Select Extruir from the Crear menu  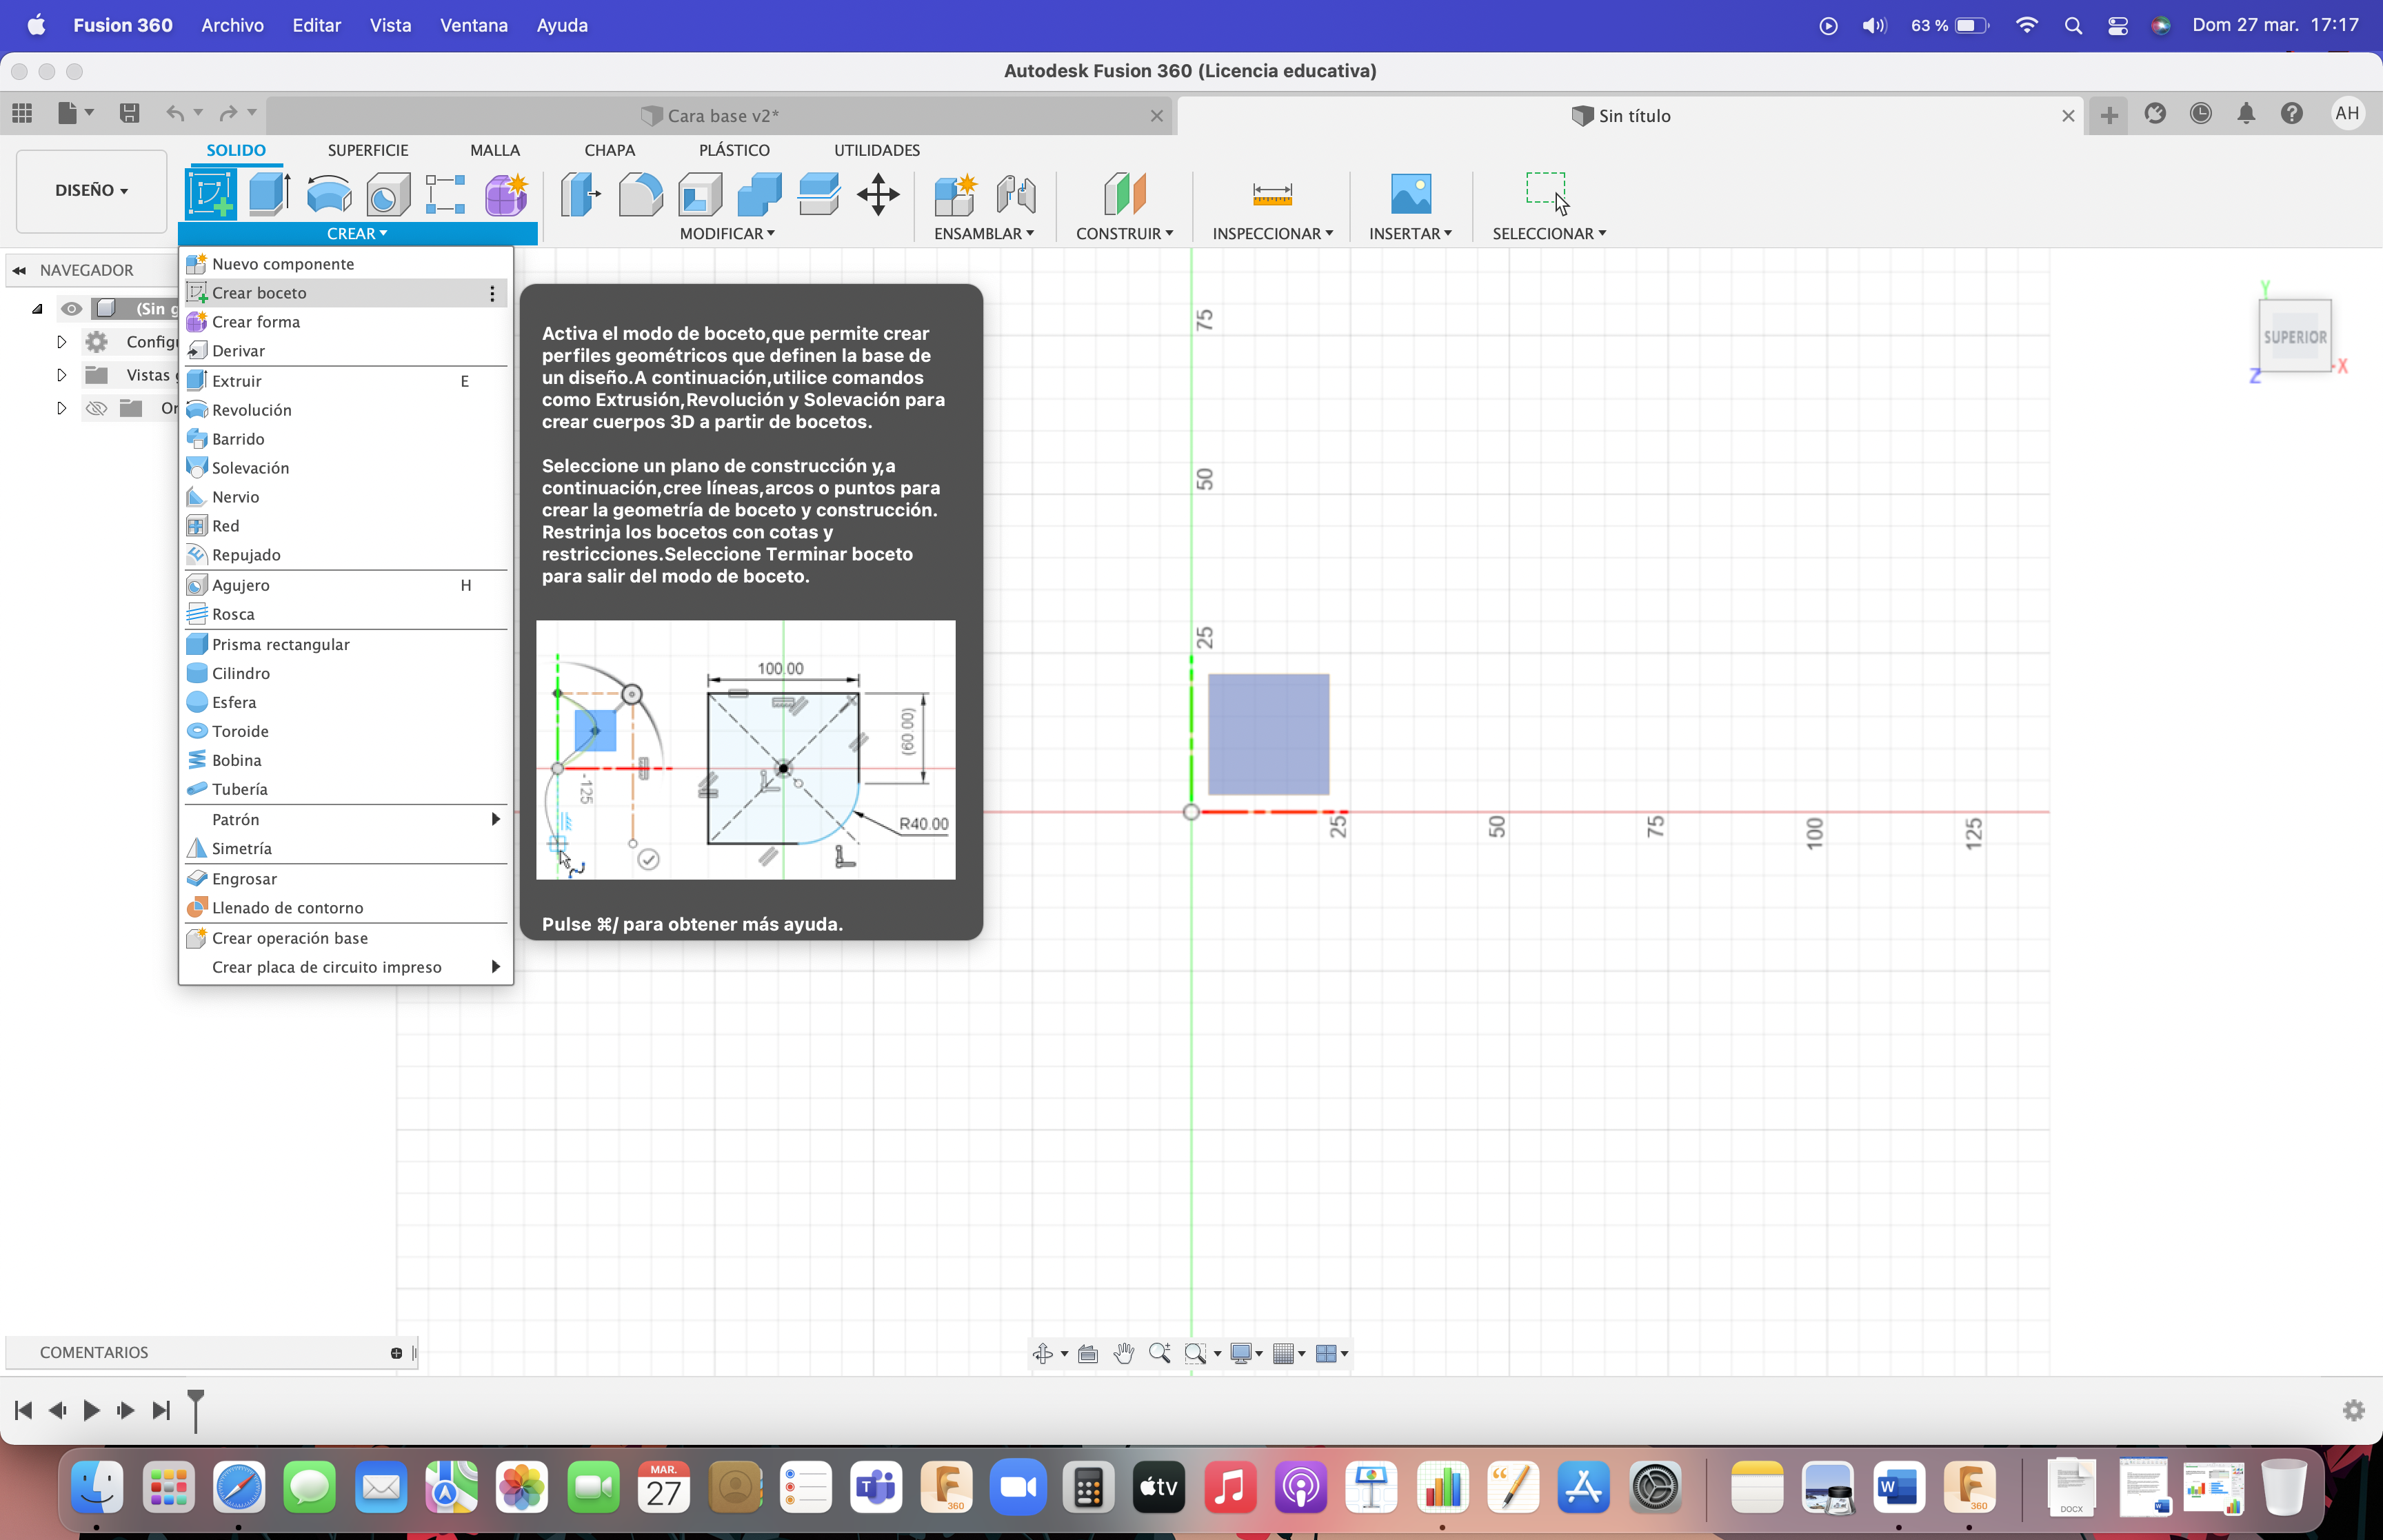point(346,381)
